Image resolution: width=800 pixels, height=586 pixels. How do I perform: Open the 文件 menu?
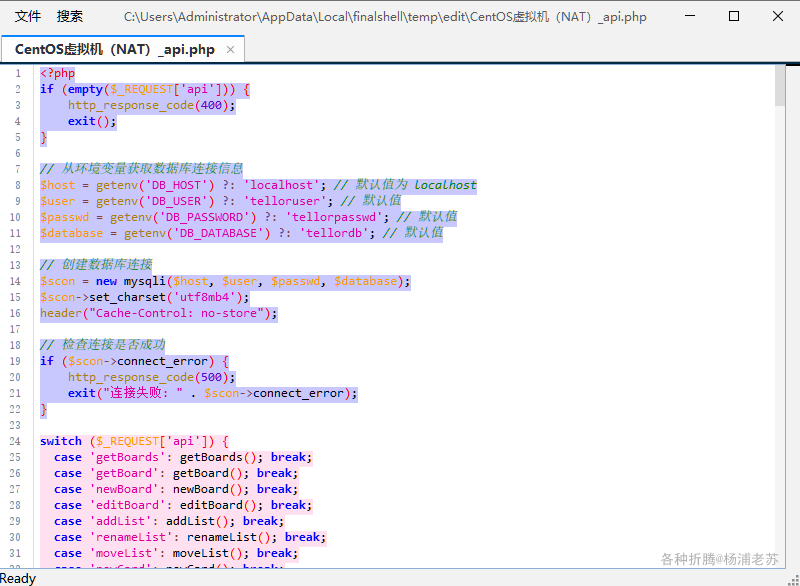(28, 16)
